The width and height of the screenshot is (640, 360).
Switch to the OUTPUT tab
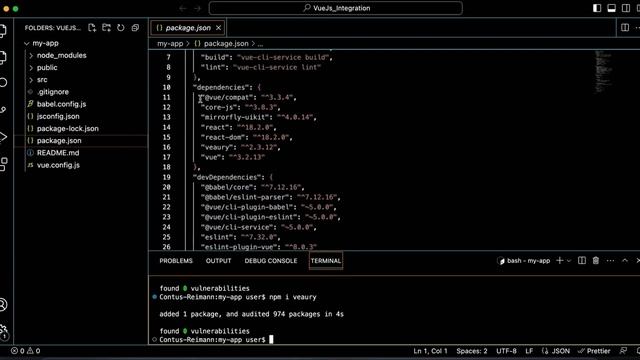tap(218, 261)
